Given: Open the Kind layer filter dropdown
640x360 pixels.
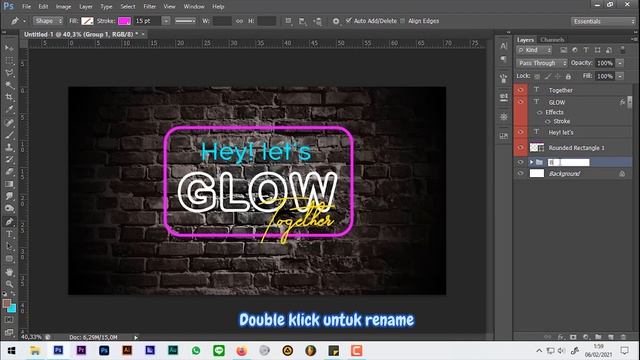Looking at the screenshot, I should (x=534, y=50).
